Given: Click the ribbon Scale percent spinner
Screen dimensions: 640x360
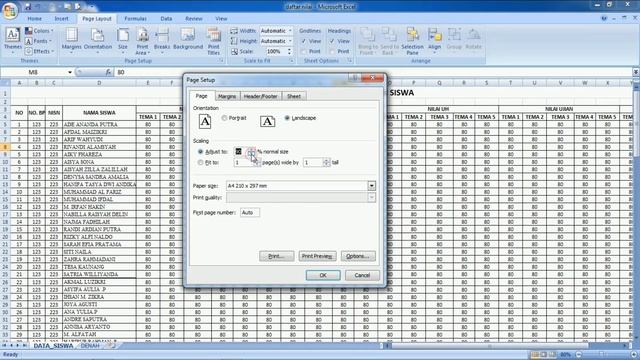Looking at the screenshot, I should (x=289, y=51).
